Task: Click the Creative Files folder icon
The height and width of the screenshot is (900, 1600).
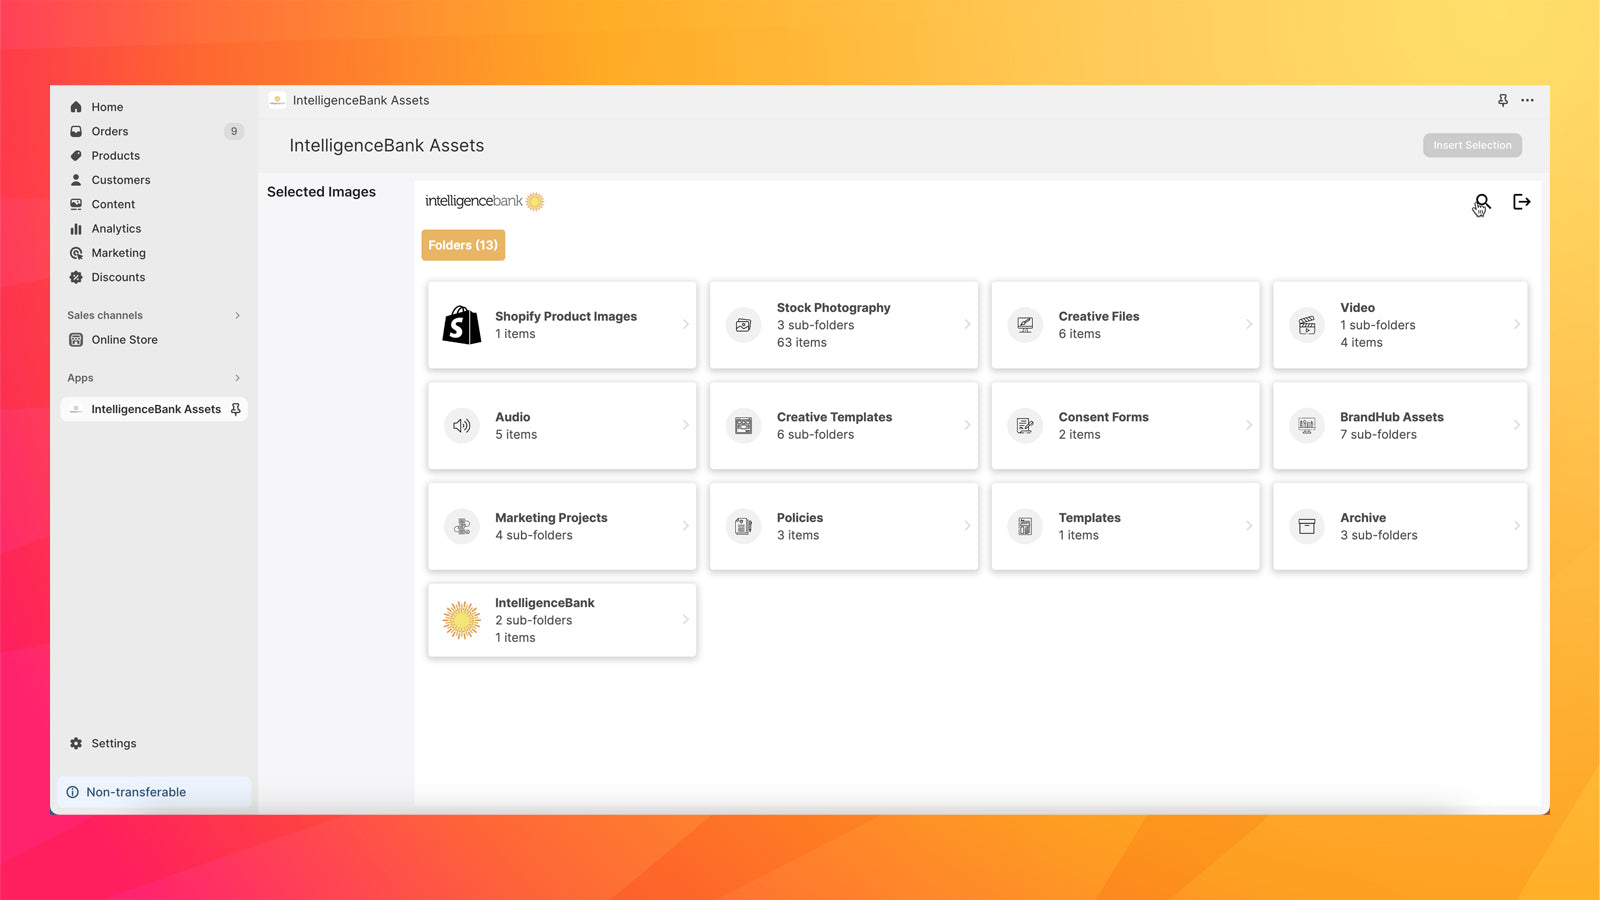Action: click(x=1025, y=325)
